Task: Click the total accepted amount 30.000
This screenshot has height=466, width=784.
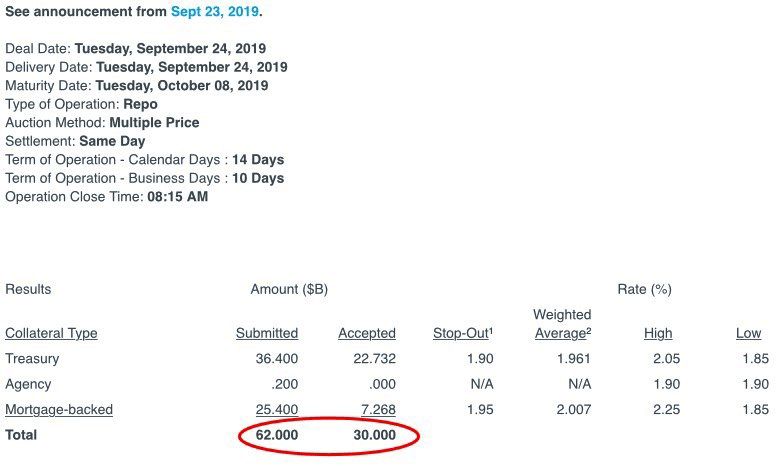Action: (x=374, y=435)
